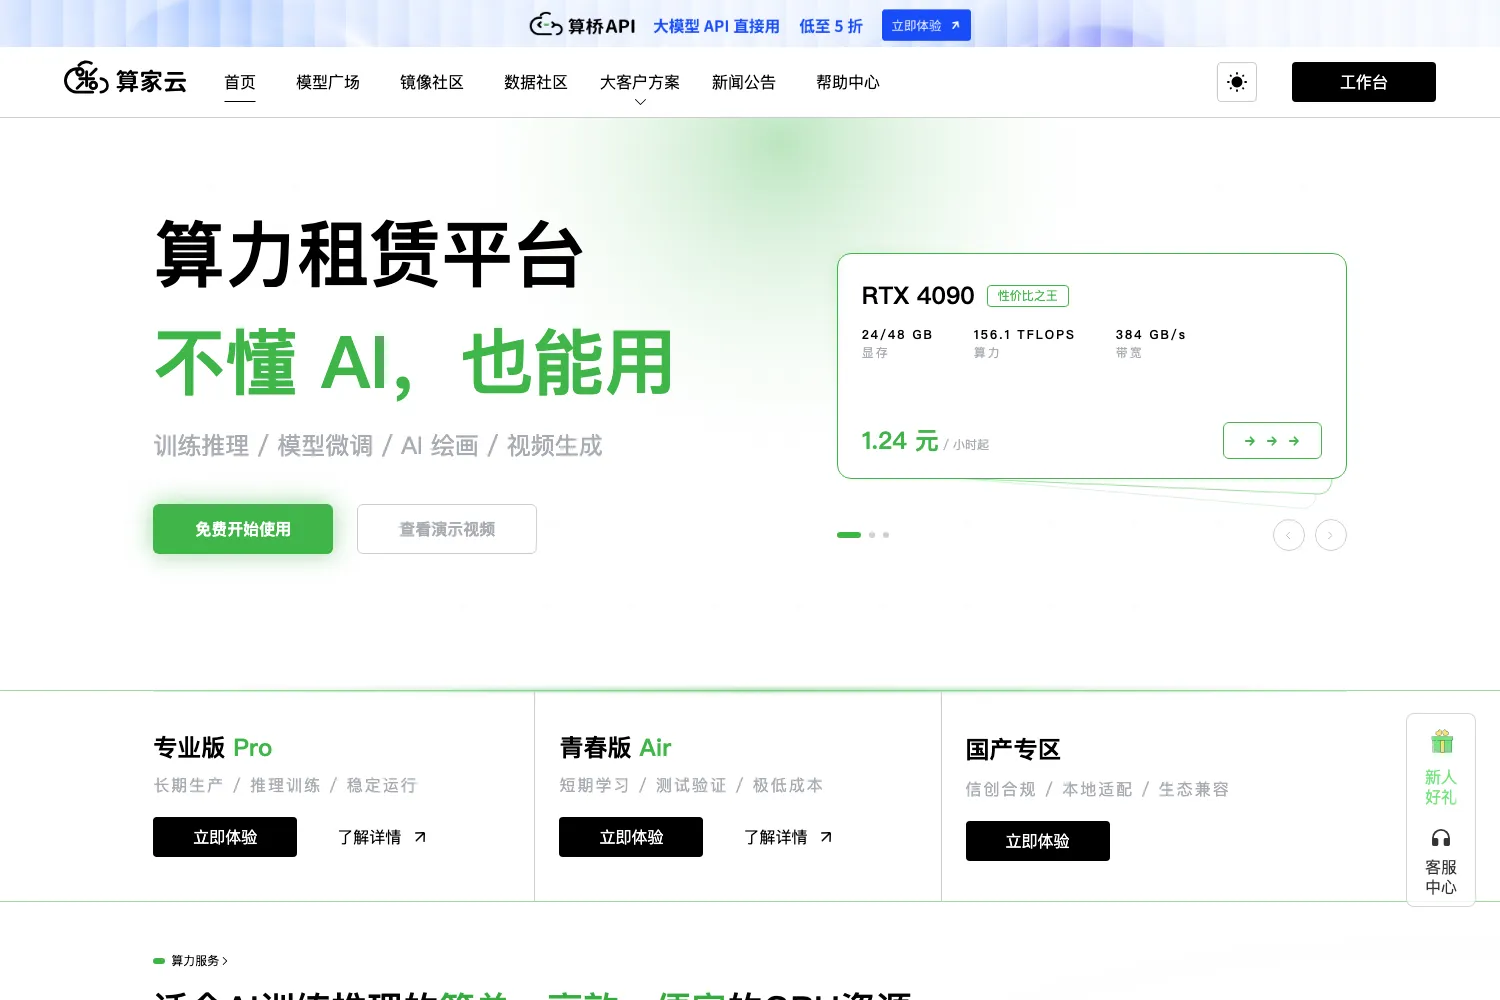Click 立即体验 under 青春版 Air

click(631, 837)
